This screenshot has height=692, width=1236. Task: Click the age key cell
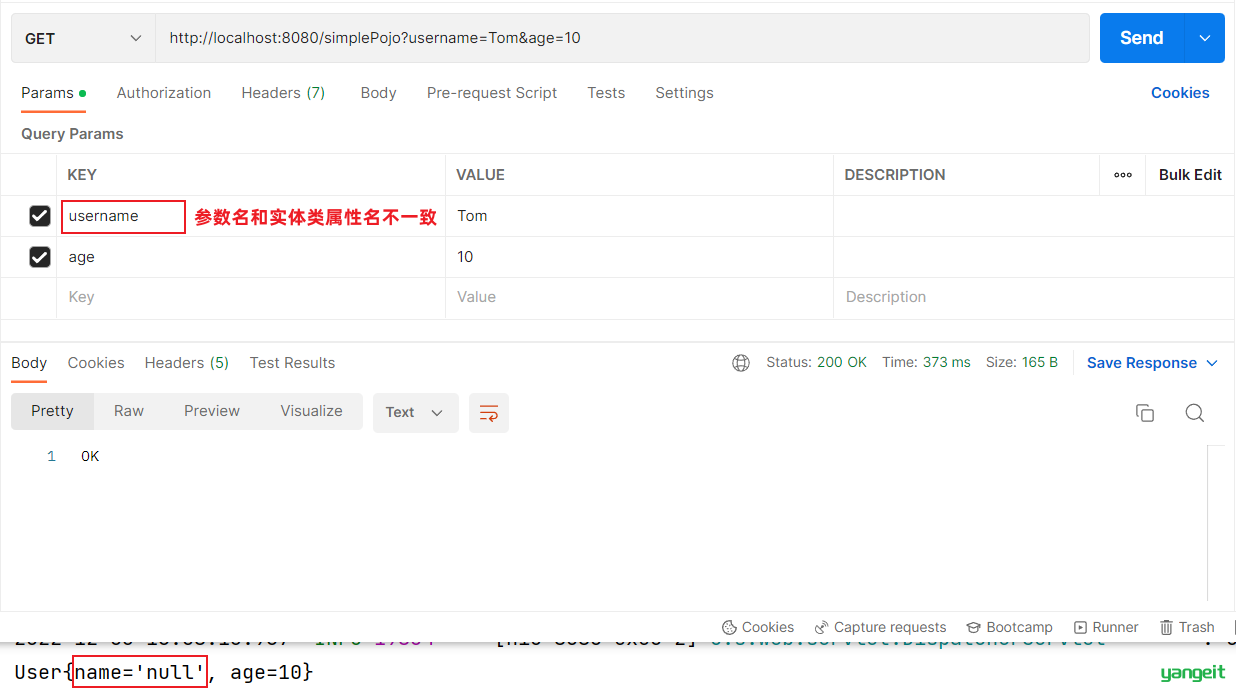pos(251,257)
